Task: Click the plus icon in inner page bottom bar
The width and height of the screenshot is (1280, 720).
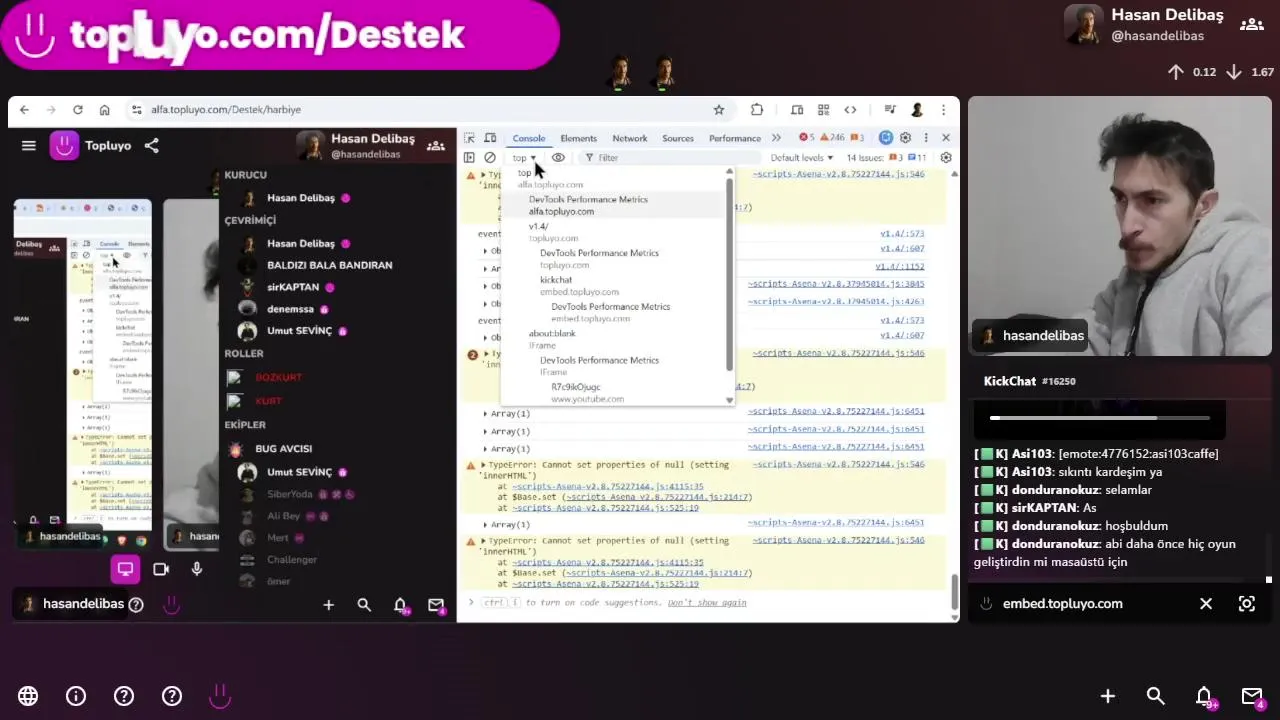Action: (328, 605)
